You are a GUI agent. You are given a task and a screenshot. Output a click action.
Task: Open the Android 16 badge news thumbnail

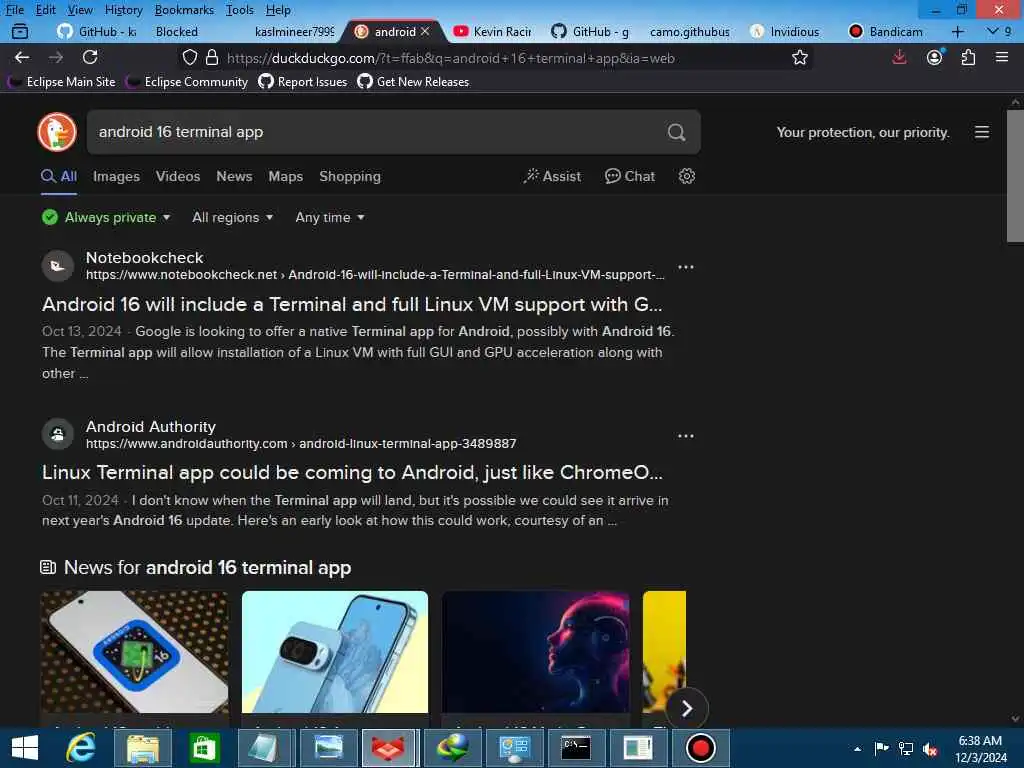coord(135,652)
